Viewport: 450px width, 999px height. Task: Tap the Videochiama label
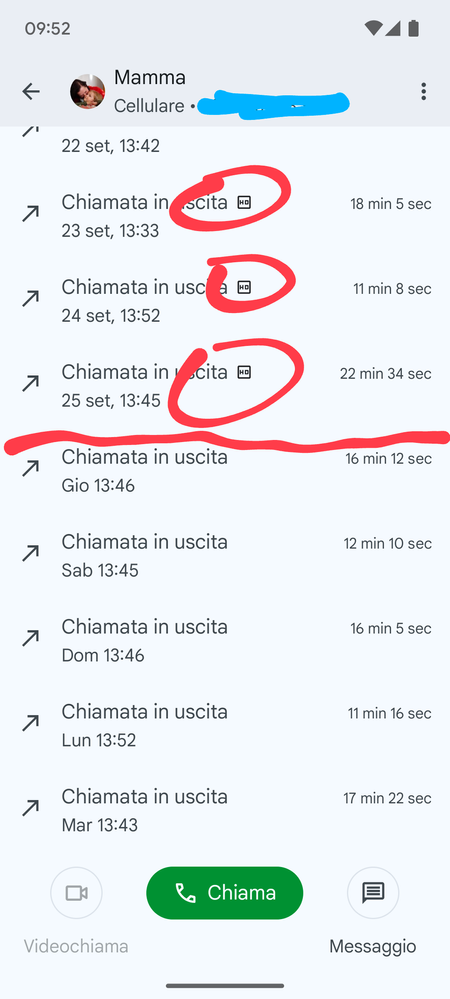(76, 946)
